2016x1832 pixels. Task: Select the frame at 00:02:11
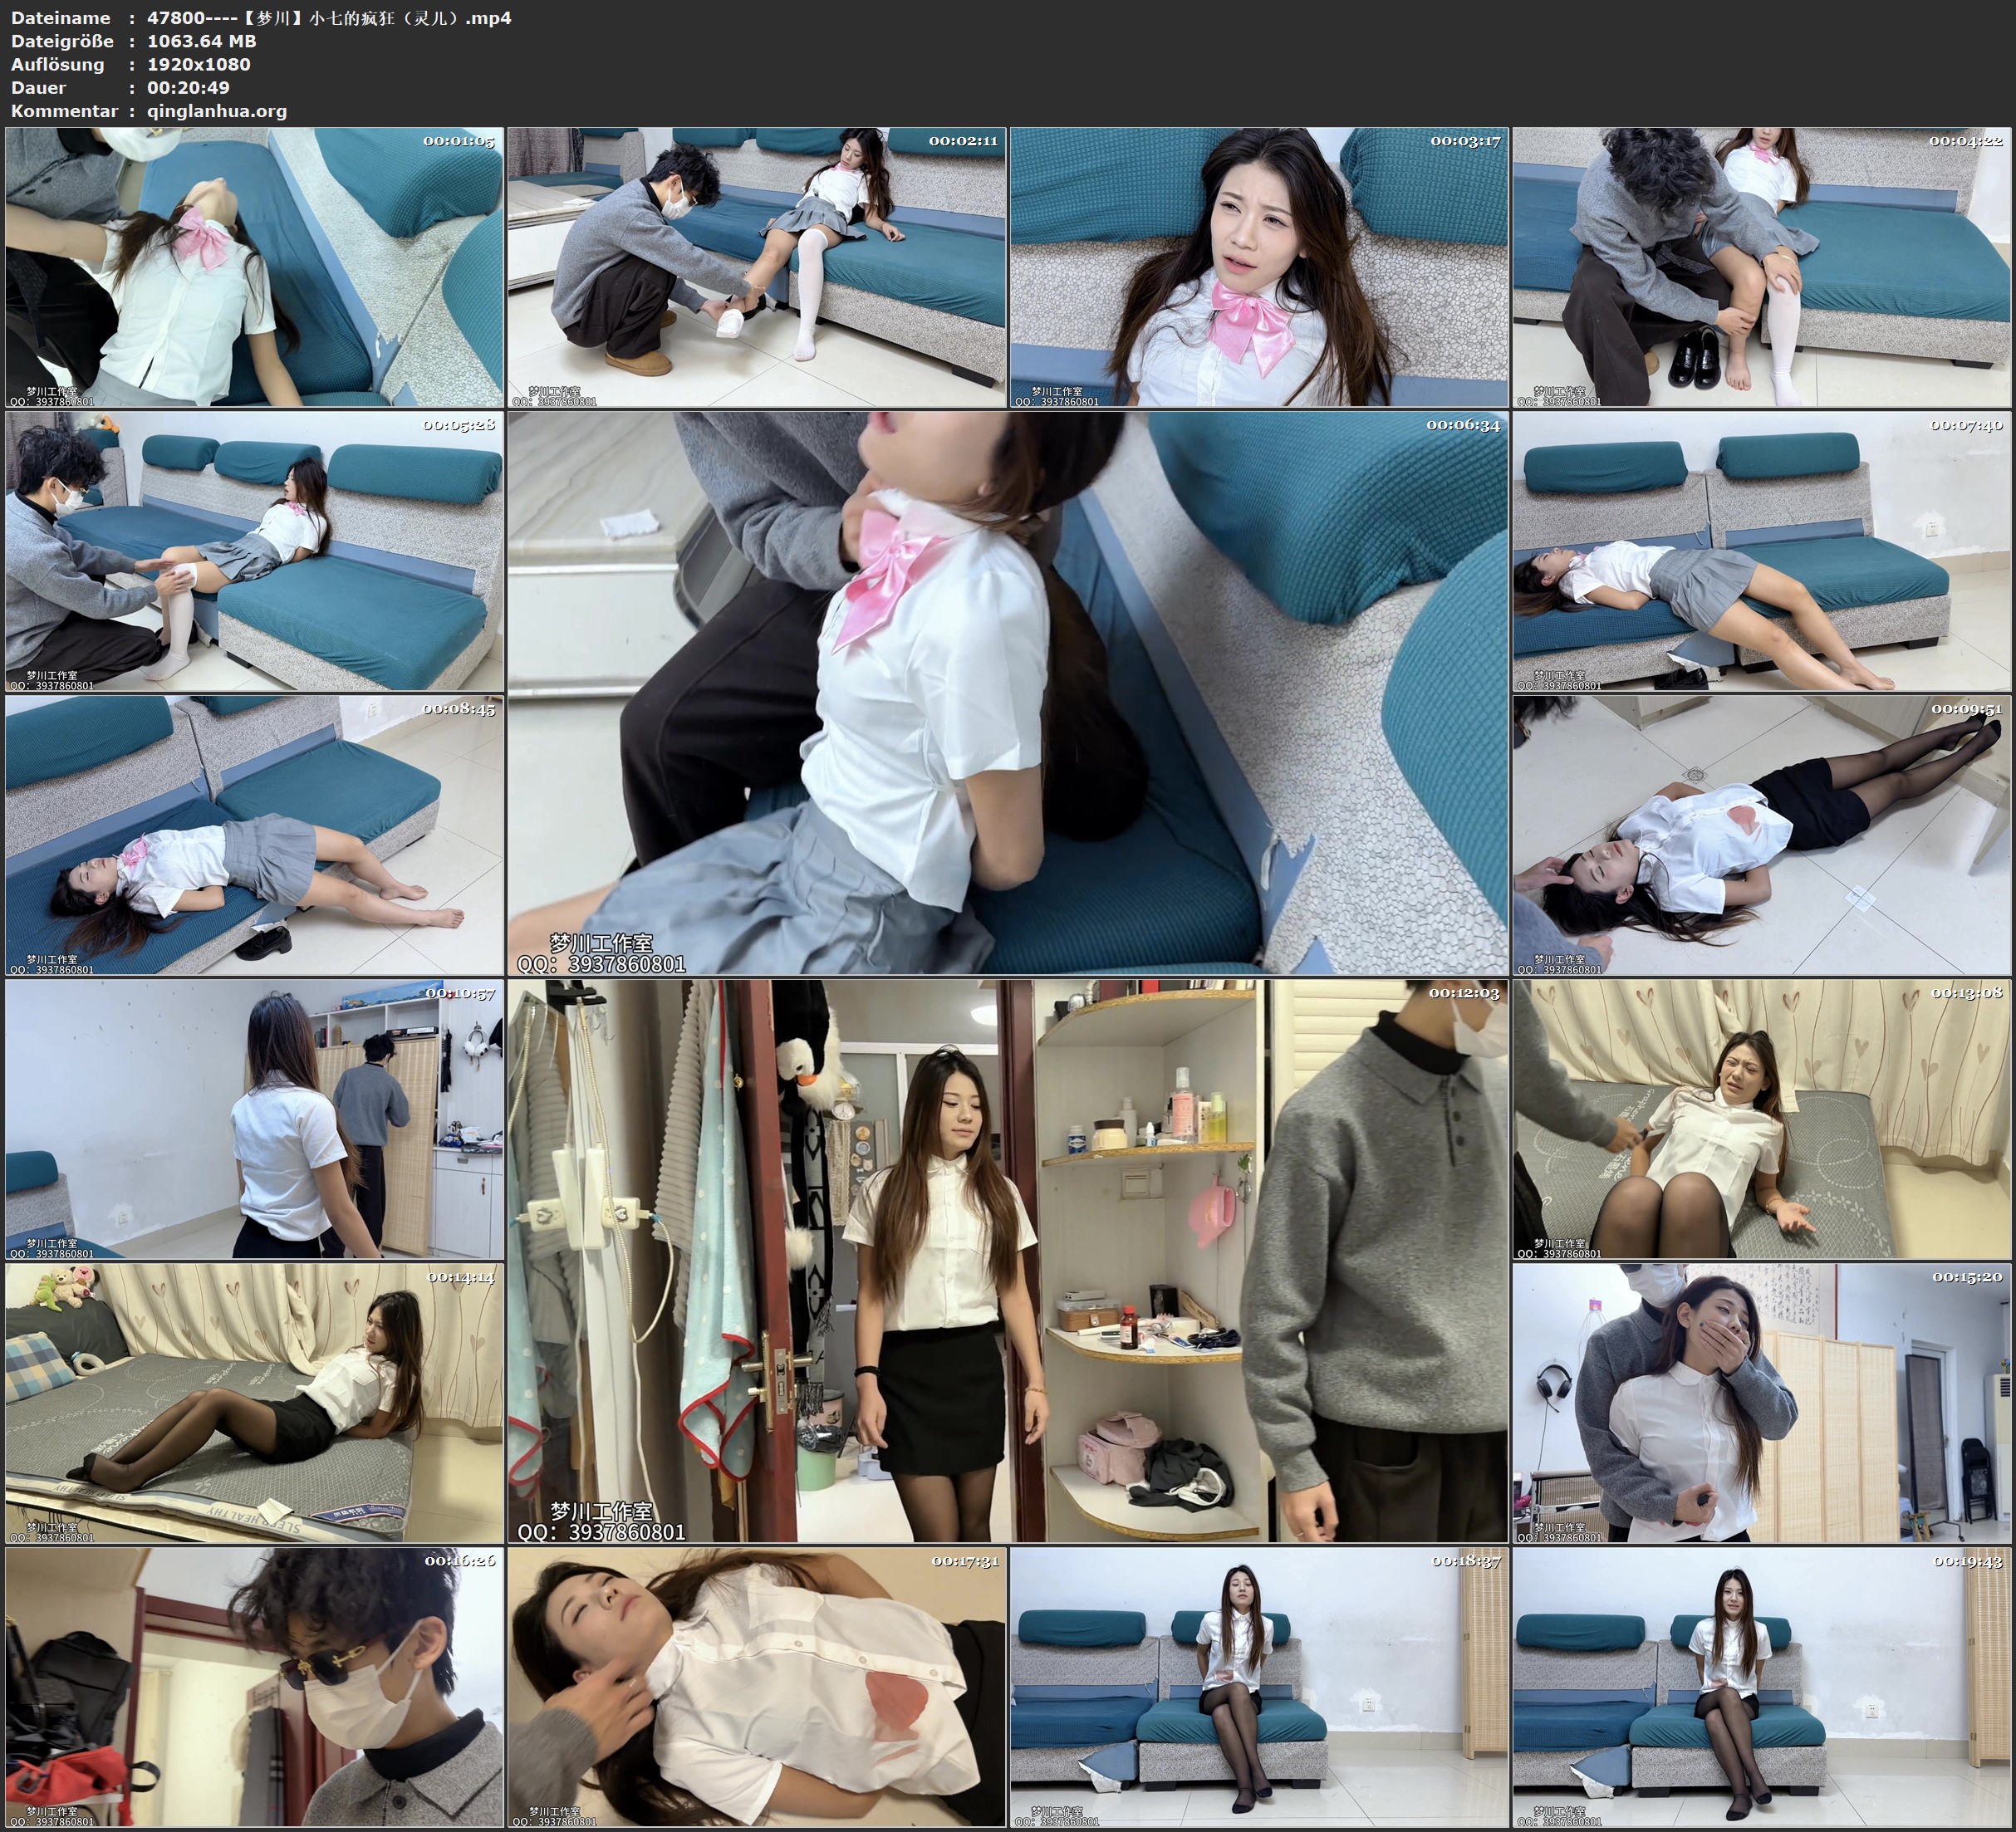[x=756, y=266]
